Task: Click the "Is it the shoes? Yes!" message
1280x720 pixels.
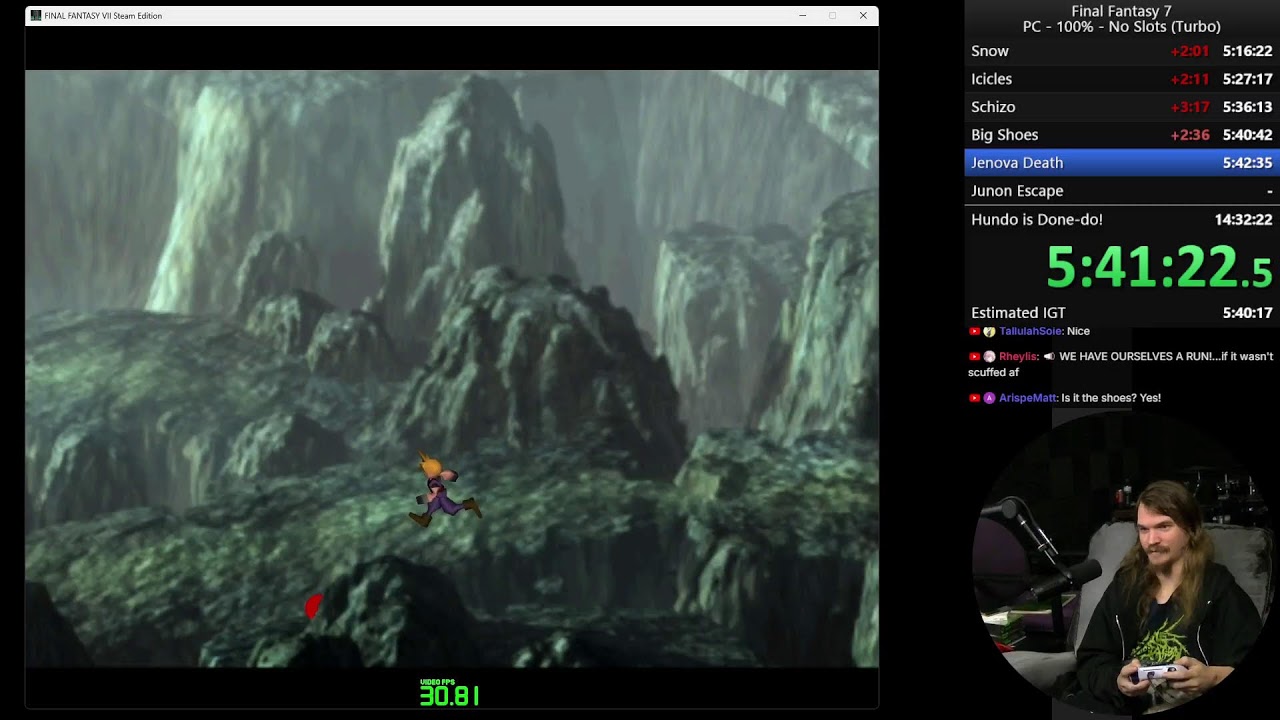Action: (1111, 398)
